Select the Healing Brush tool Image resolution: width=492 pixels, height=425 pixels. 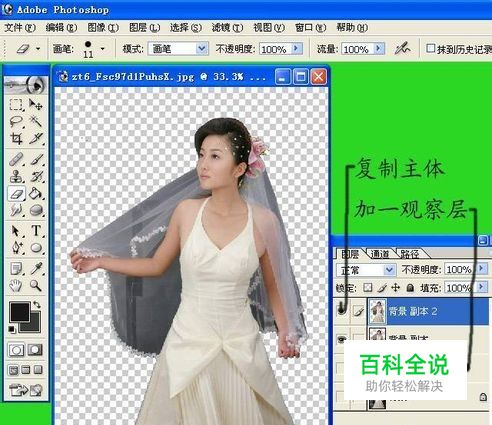tap(16, 159)
